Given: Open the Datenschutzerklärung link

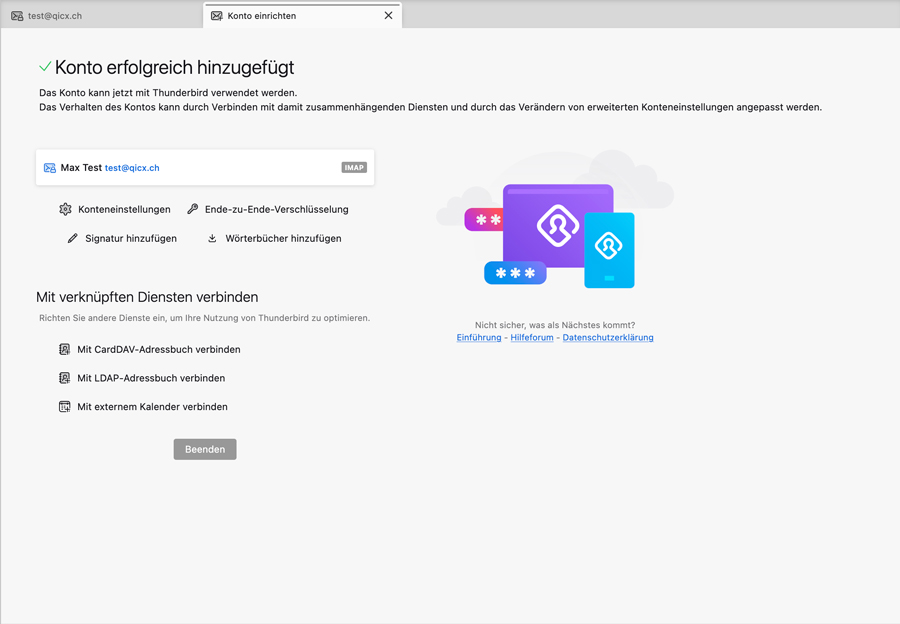Looking at the screenshot, I should 608,338.
